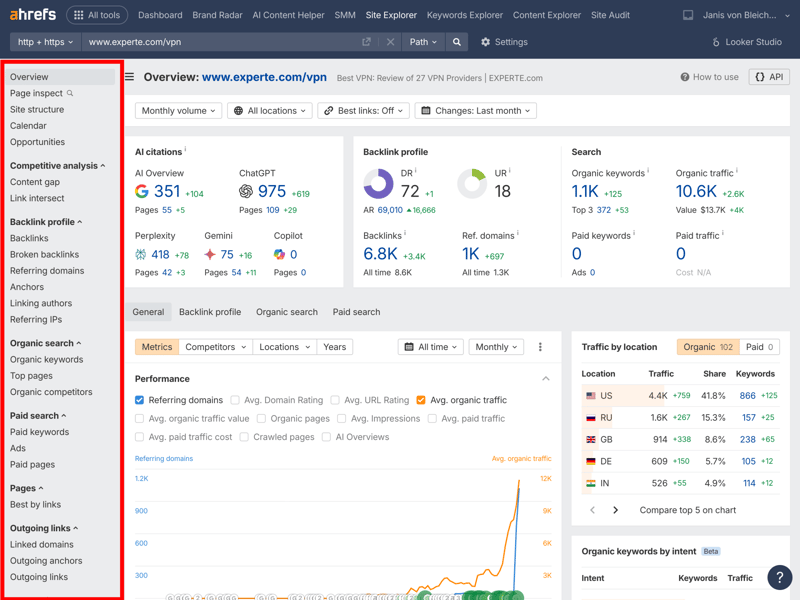Enable Avg. Domain Rating checkbox

(235, 400)
